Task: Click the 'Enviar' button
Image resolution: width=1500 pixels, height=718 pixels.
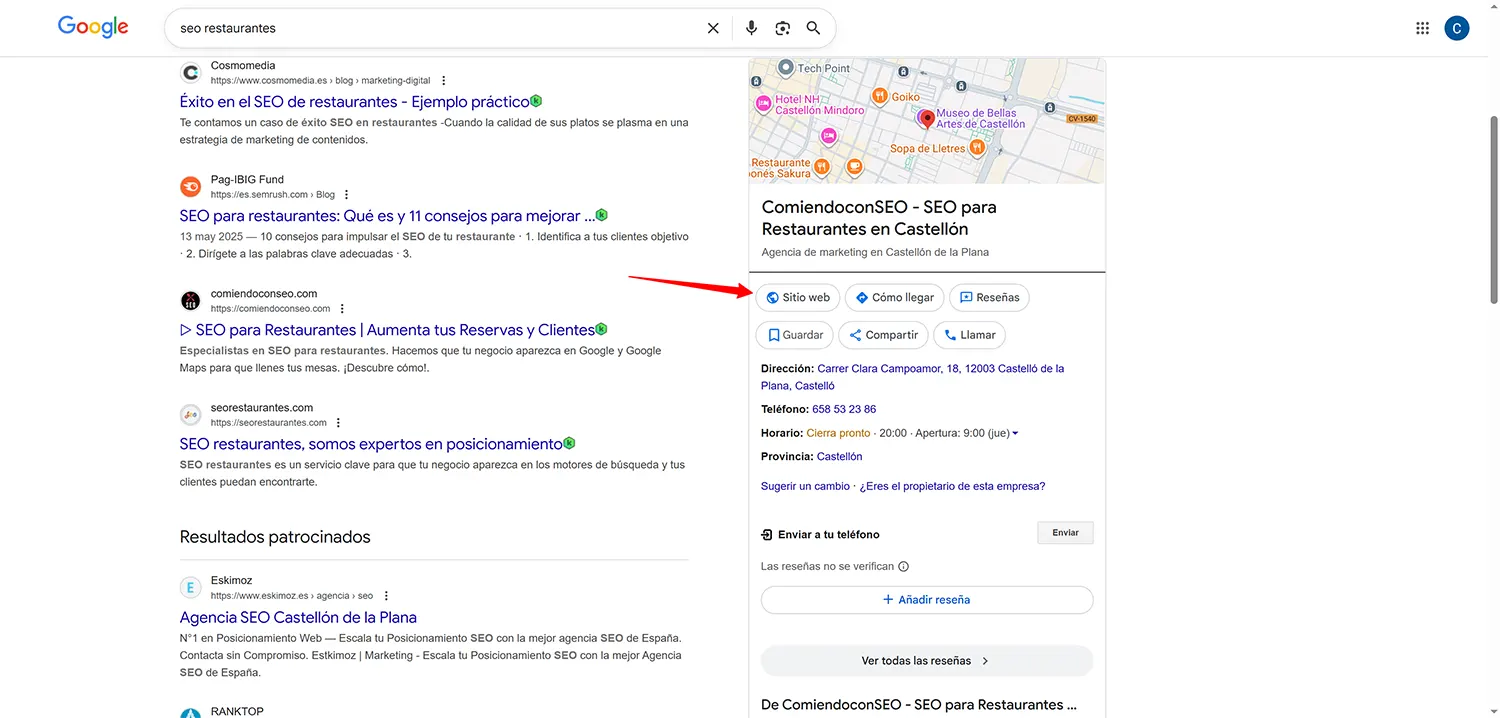Action: [x=1065, y=533]
